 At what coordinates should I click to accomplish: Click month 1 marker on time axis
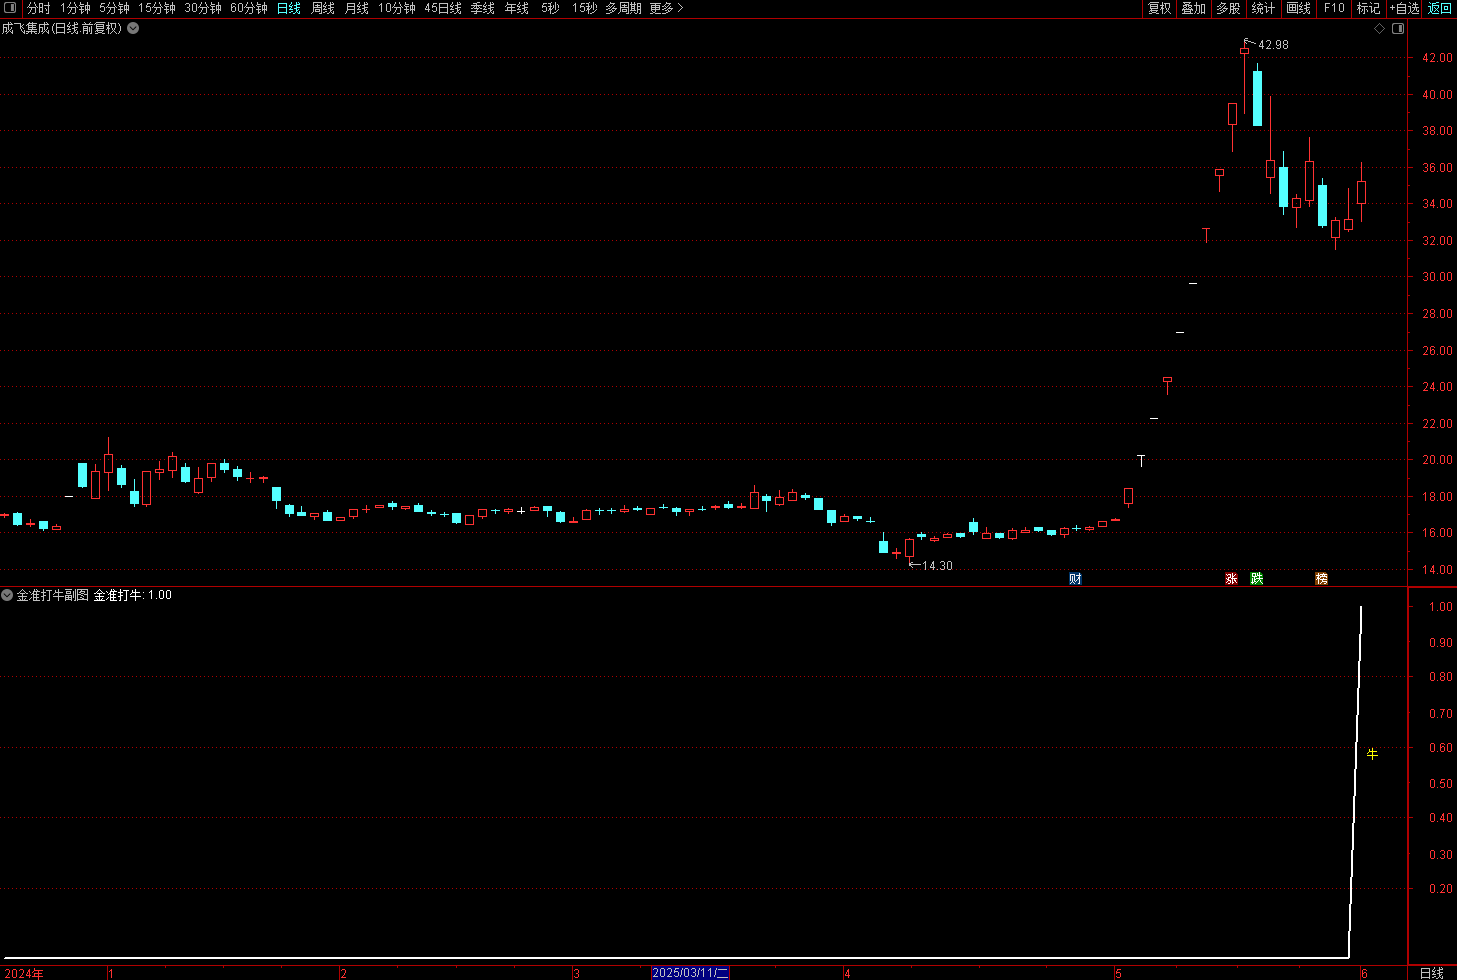[110, 973]
